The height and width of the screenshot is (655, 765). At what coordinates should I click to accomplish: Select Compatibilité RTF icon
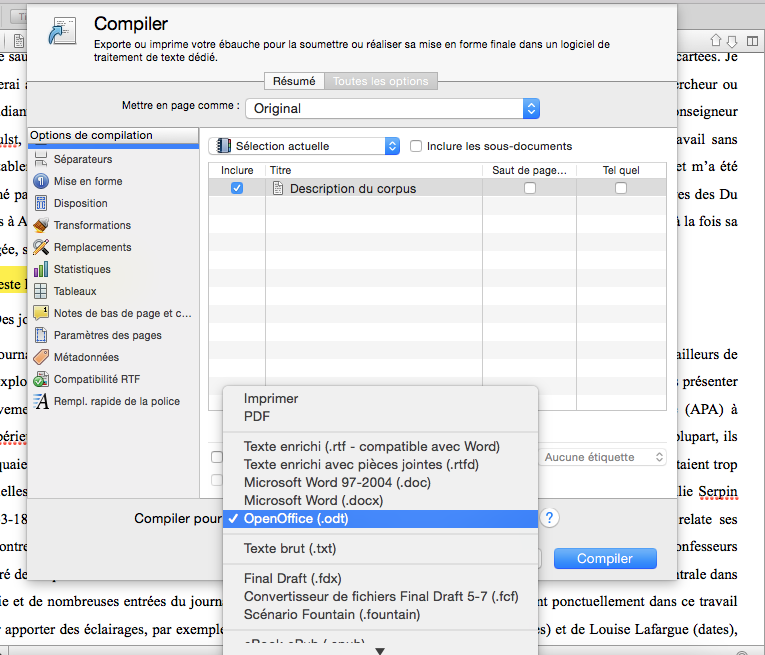(41, 379)
